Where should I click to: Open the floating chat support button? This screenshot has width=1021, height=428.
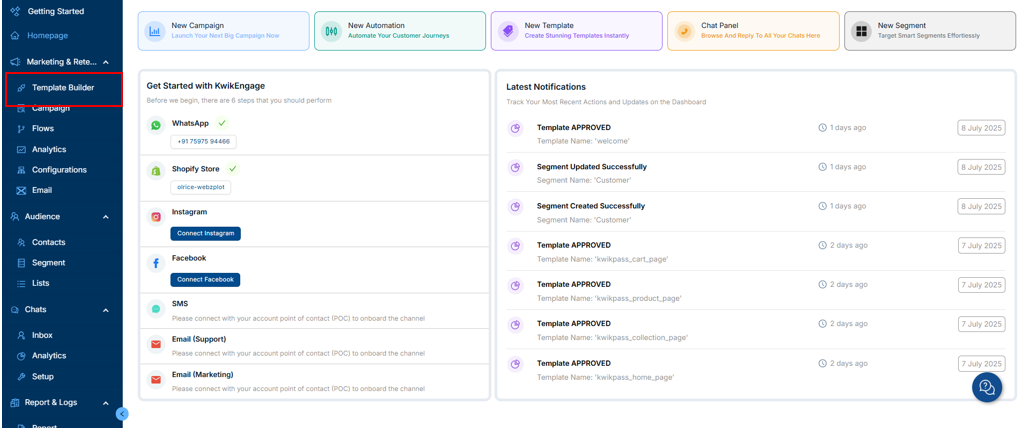pos(986,388)
